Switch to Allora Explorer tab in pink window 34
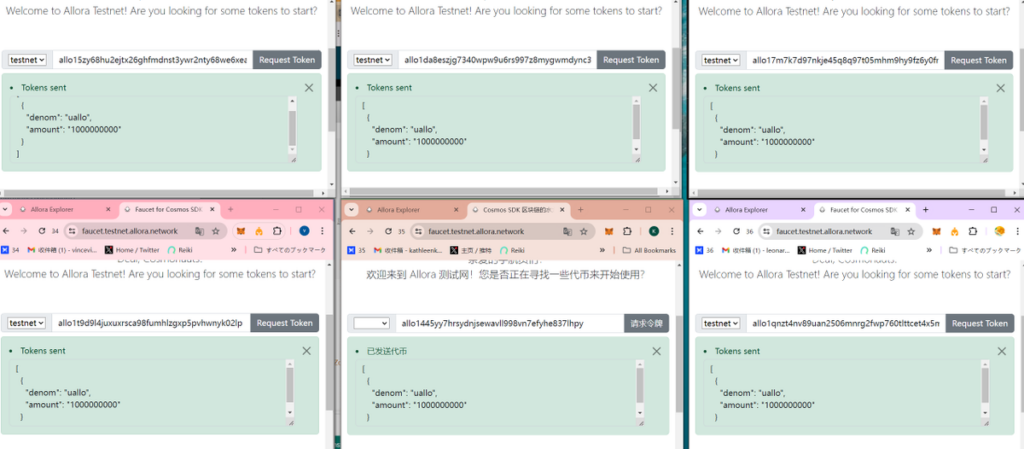This screenshot has width=1024, height=449. (65, 209)
